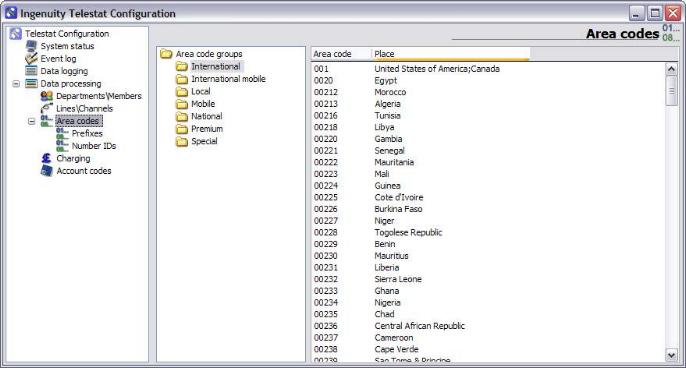Screen dimensions: 686x368
Task: Minimize the Telestat Configuration window
Action: click(x=637, y=13)
